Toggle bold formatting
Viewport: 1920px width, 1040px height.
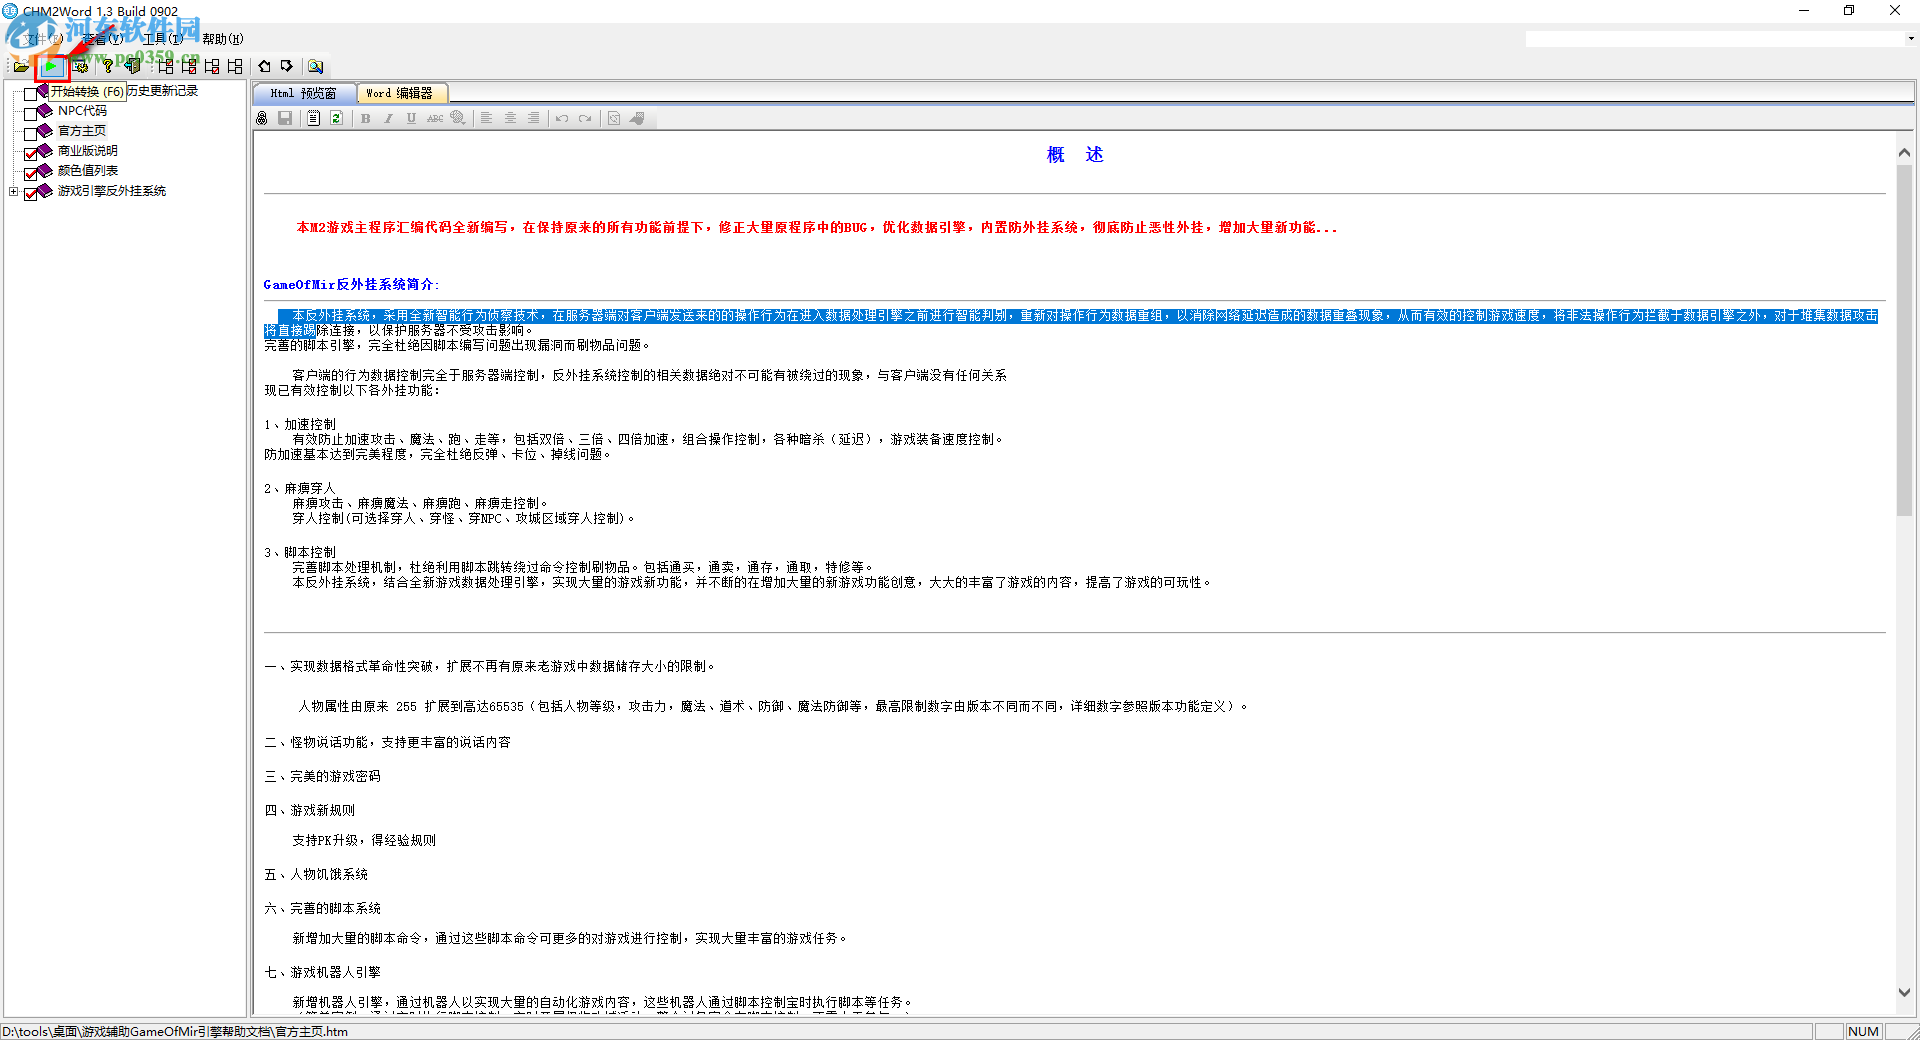365,118
